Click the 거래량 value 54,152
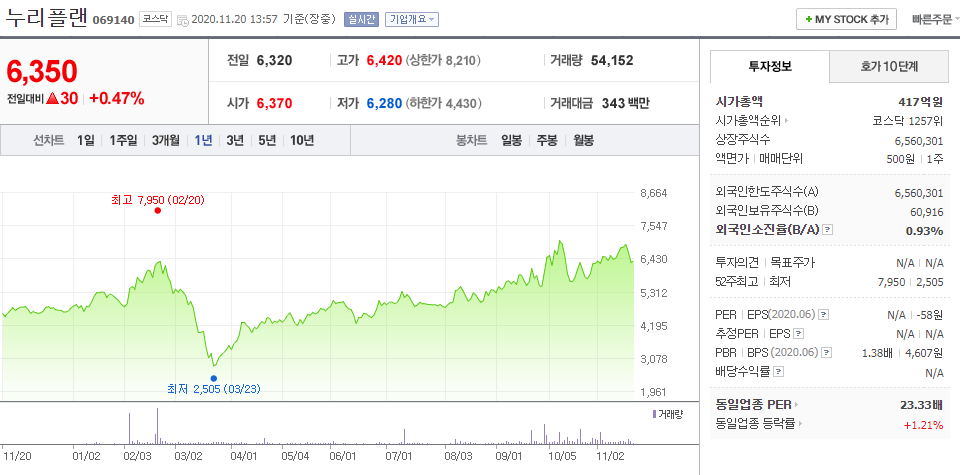The image size is (963, 475). pos(612,60)
